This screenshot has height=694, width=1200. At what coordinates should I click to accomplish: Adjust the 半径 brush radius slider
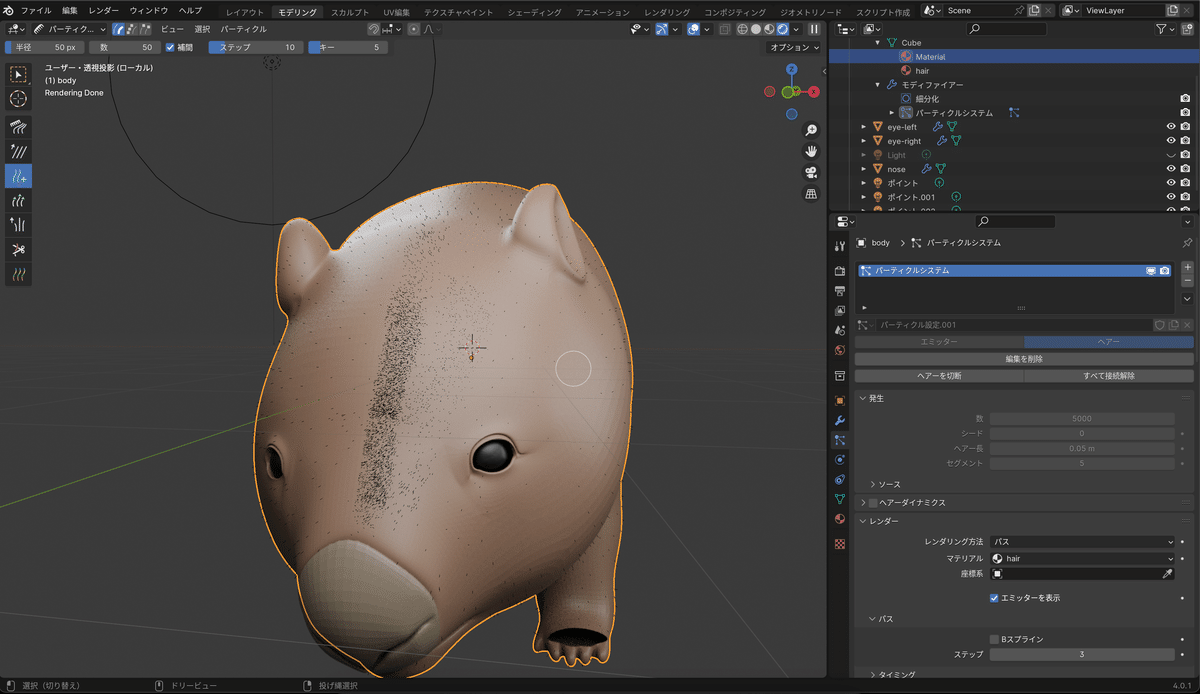(x=45, y=47)
